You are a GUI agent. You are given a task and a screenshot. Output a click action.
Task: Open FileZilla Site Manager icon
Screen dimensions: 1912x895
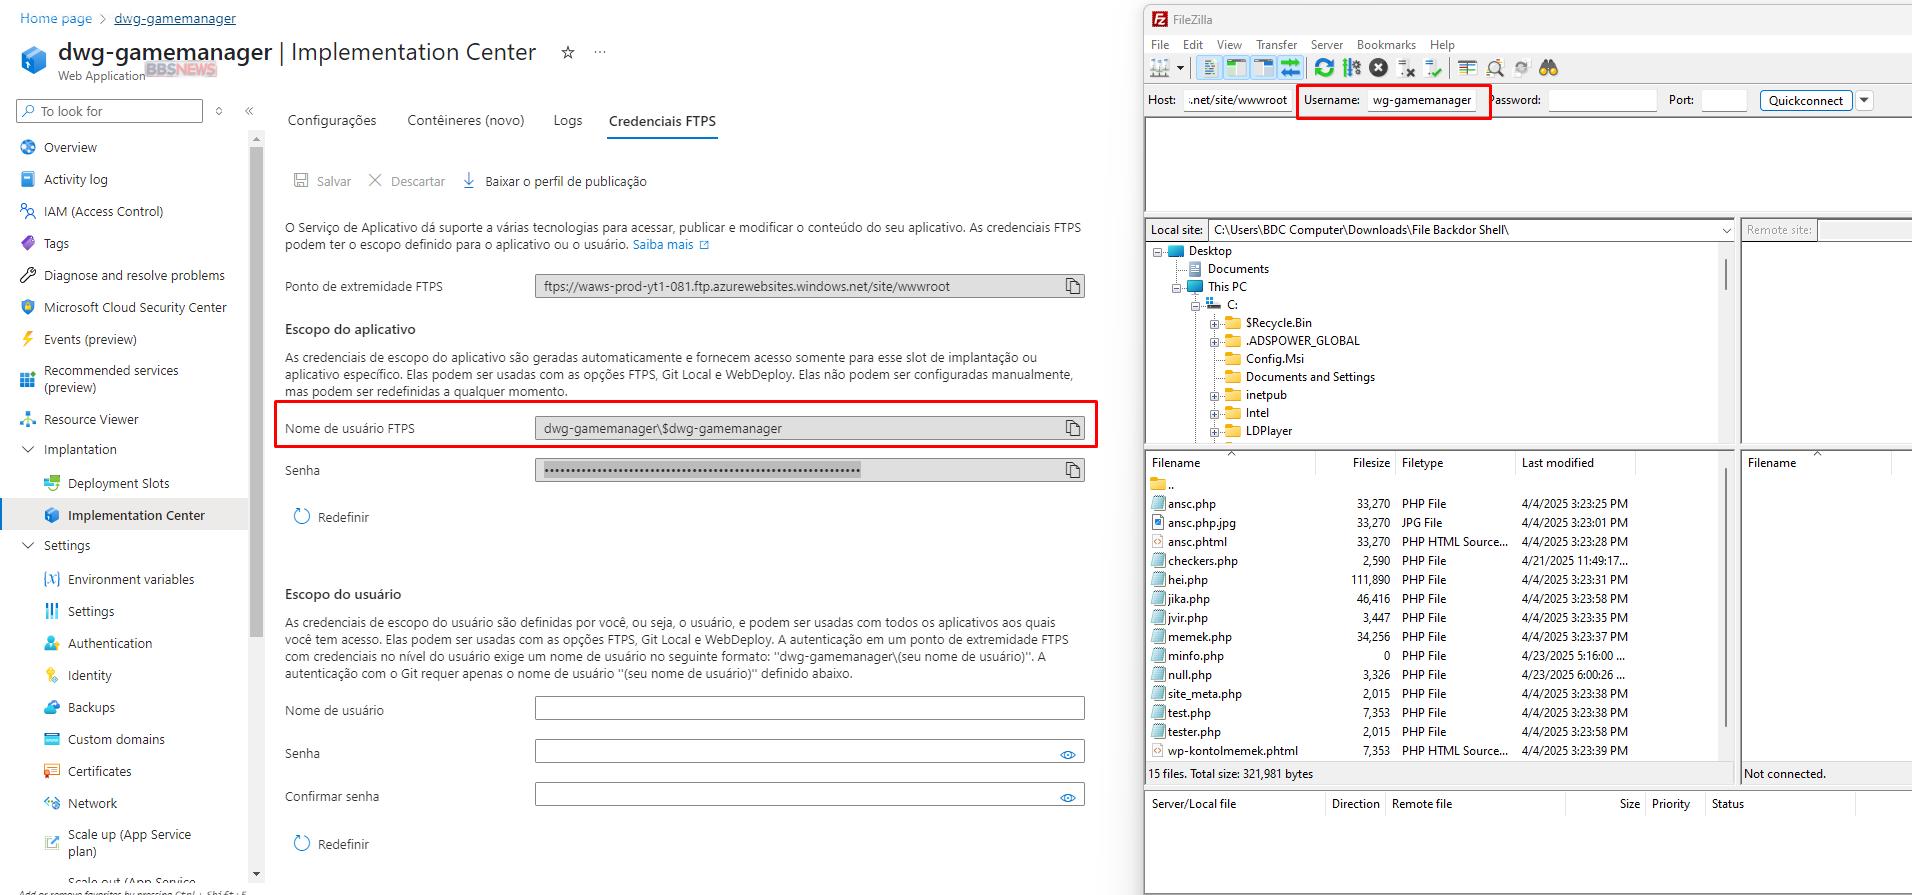(1160, 68)
